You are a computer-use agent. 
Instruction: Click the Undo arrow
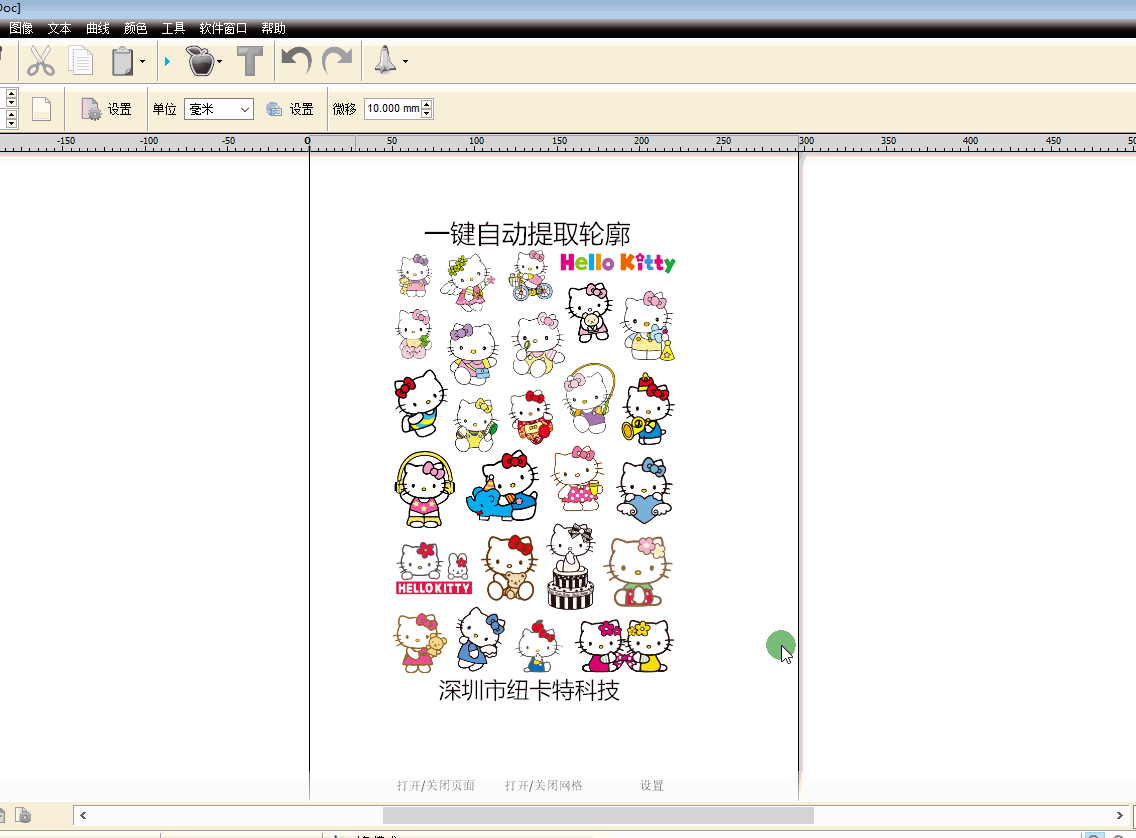click(x=296, y=61)
